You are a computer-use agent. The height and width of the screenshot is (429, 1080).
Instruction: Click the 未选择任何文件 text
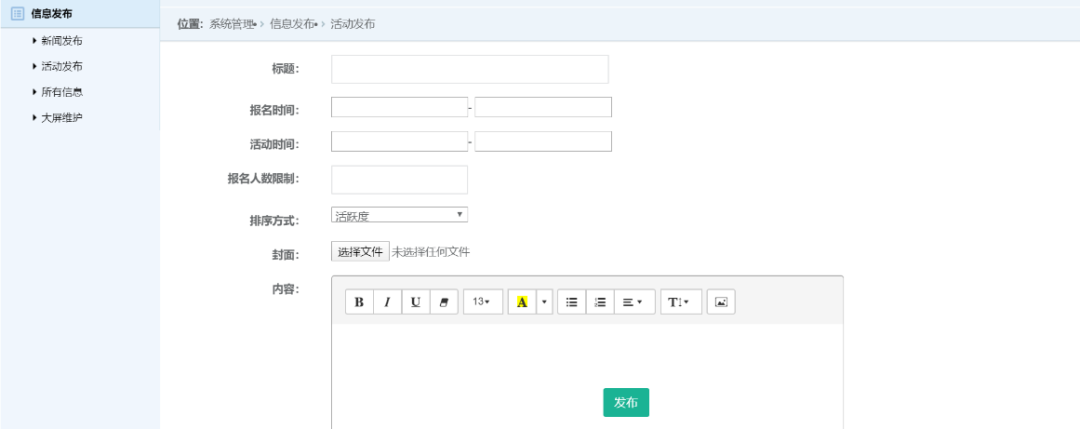[431, 252]
